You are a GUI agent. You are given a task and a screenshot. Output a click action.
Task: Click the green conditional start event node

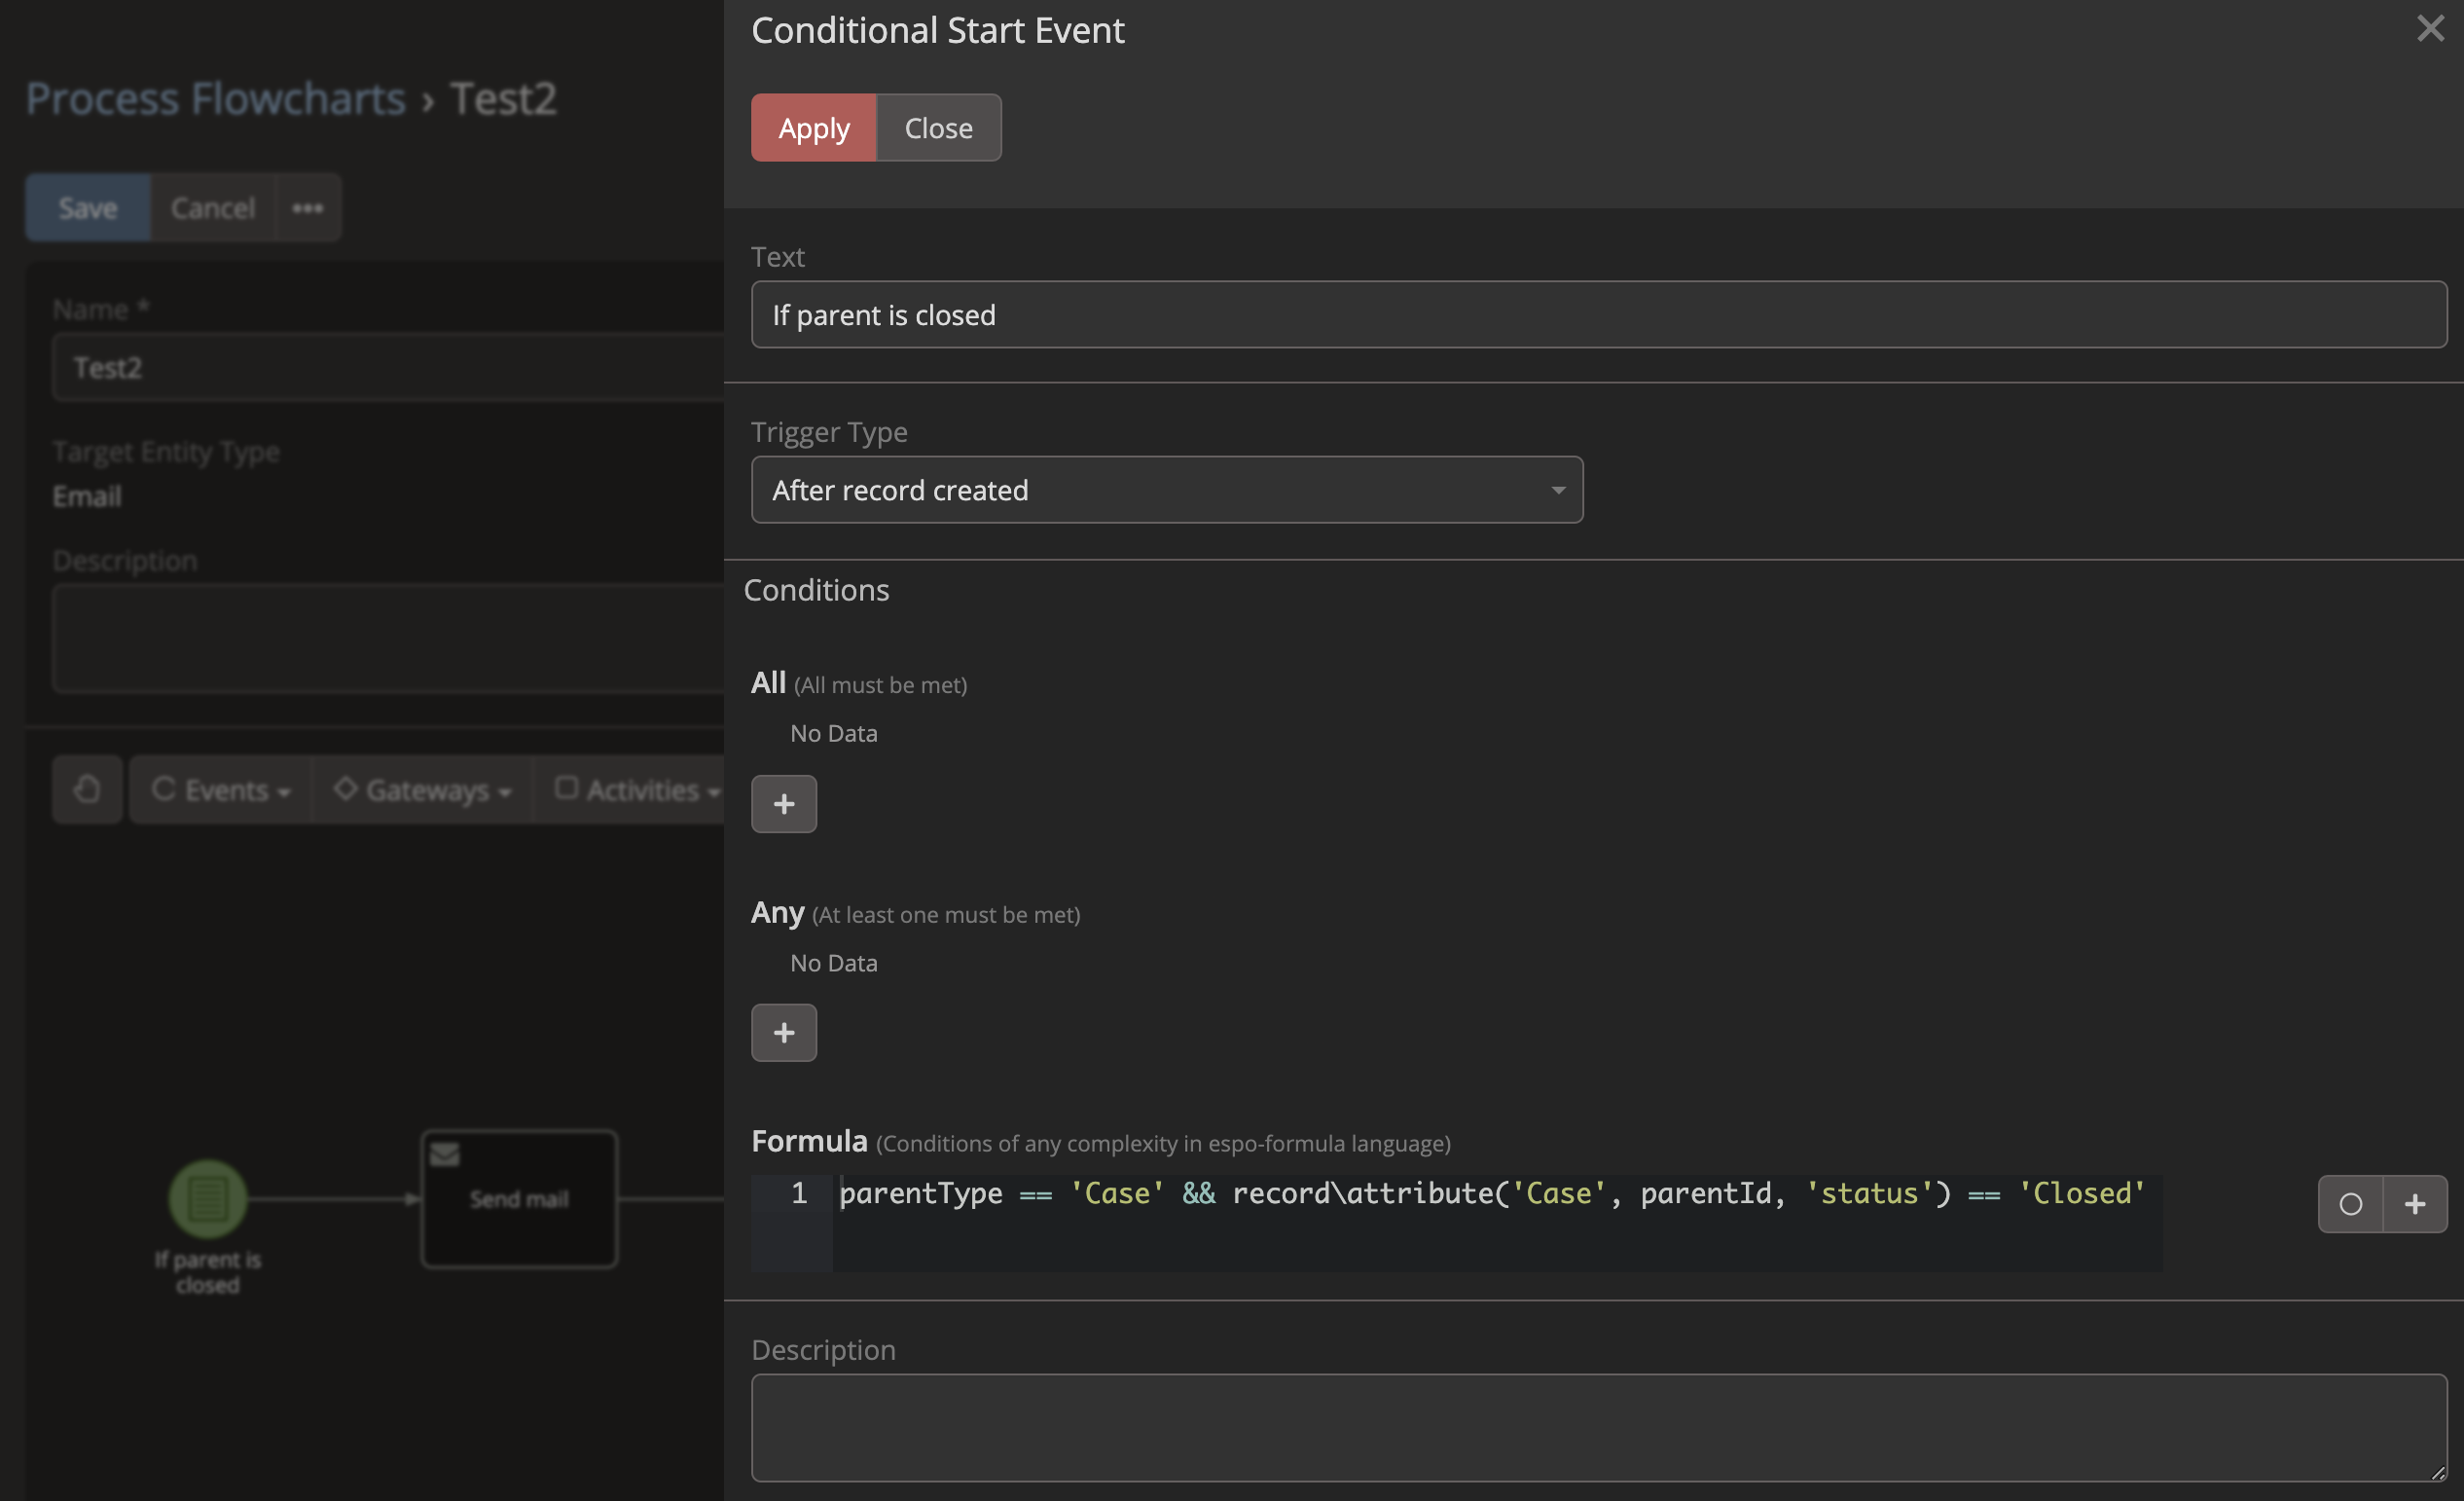tap(207, 1198)
